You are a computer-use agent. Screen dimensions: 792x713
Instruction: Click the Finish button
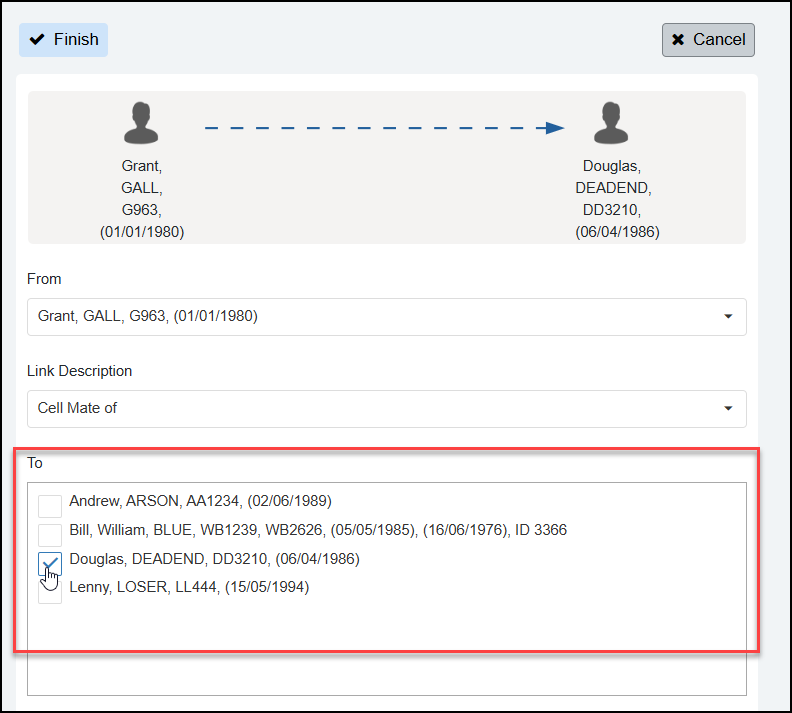coord(64,40)
